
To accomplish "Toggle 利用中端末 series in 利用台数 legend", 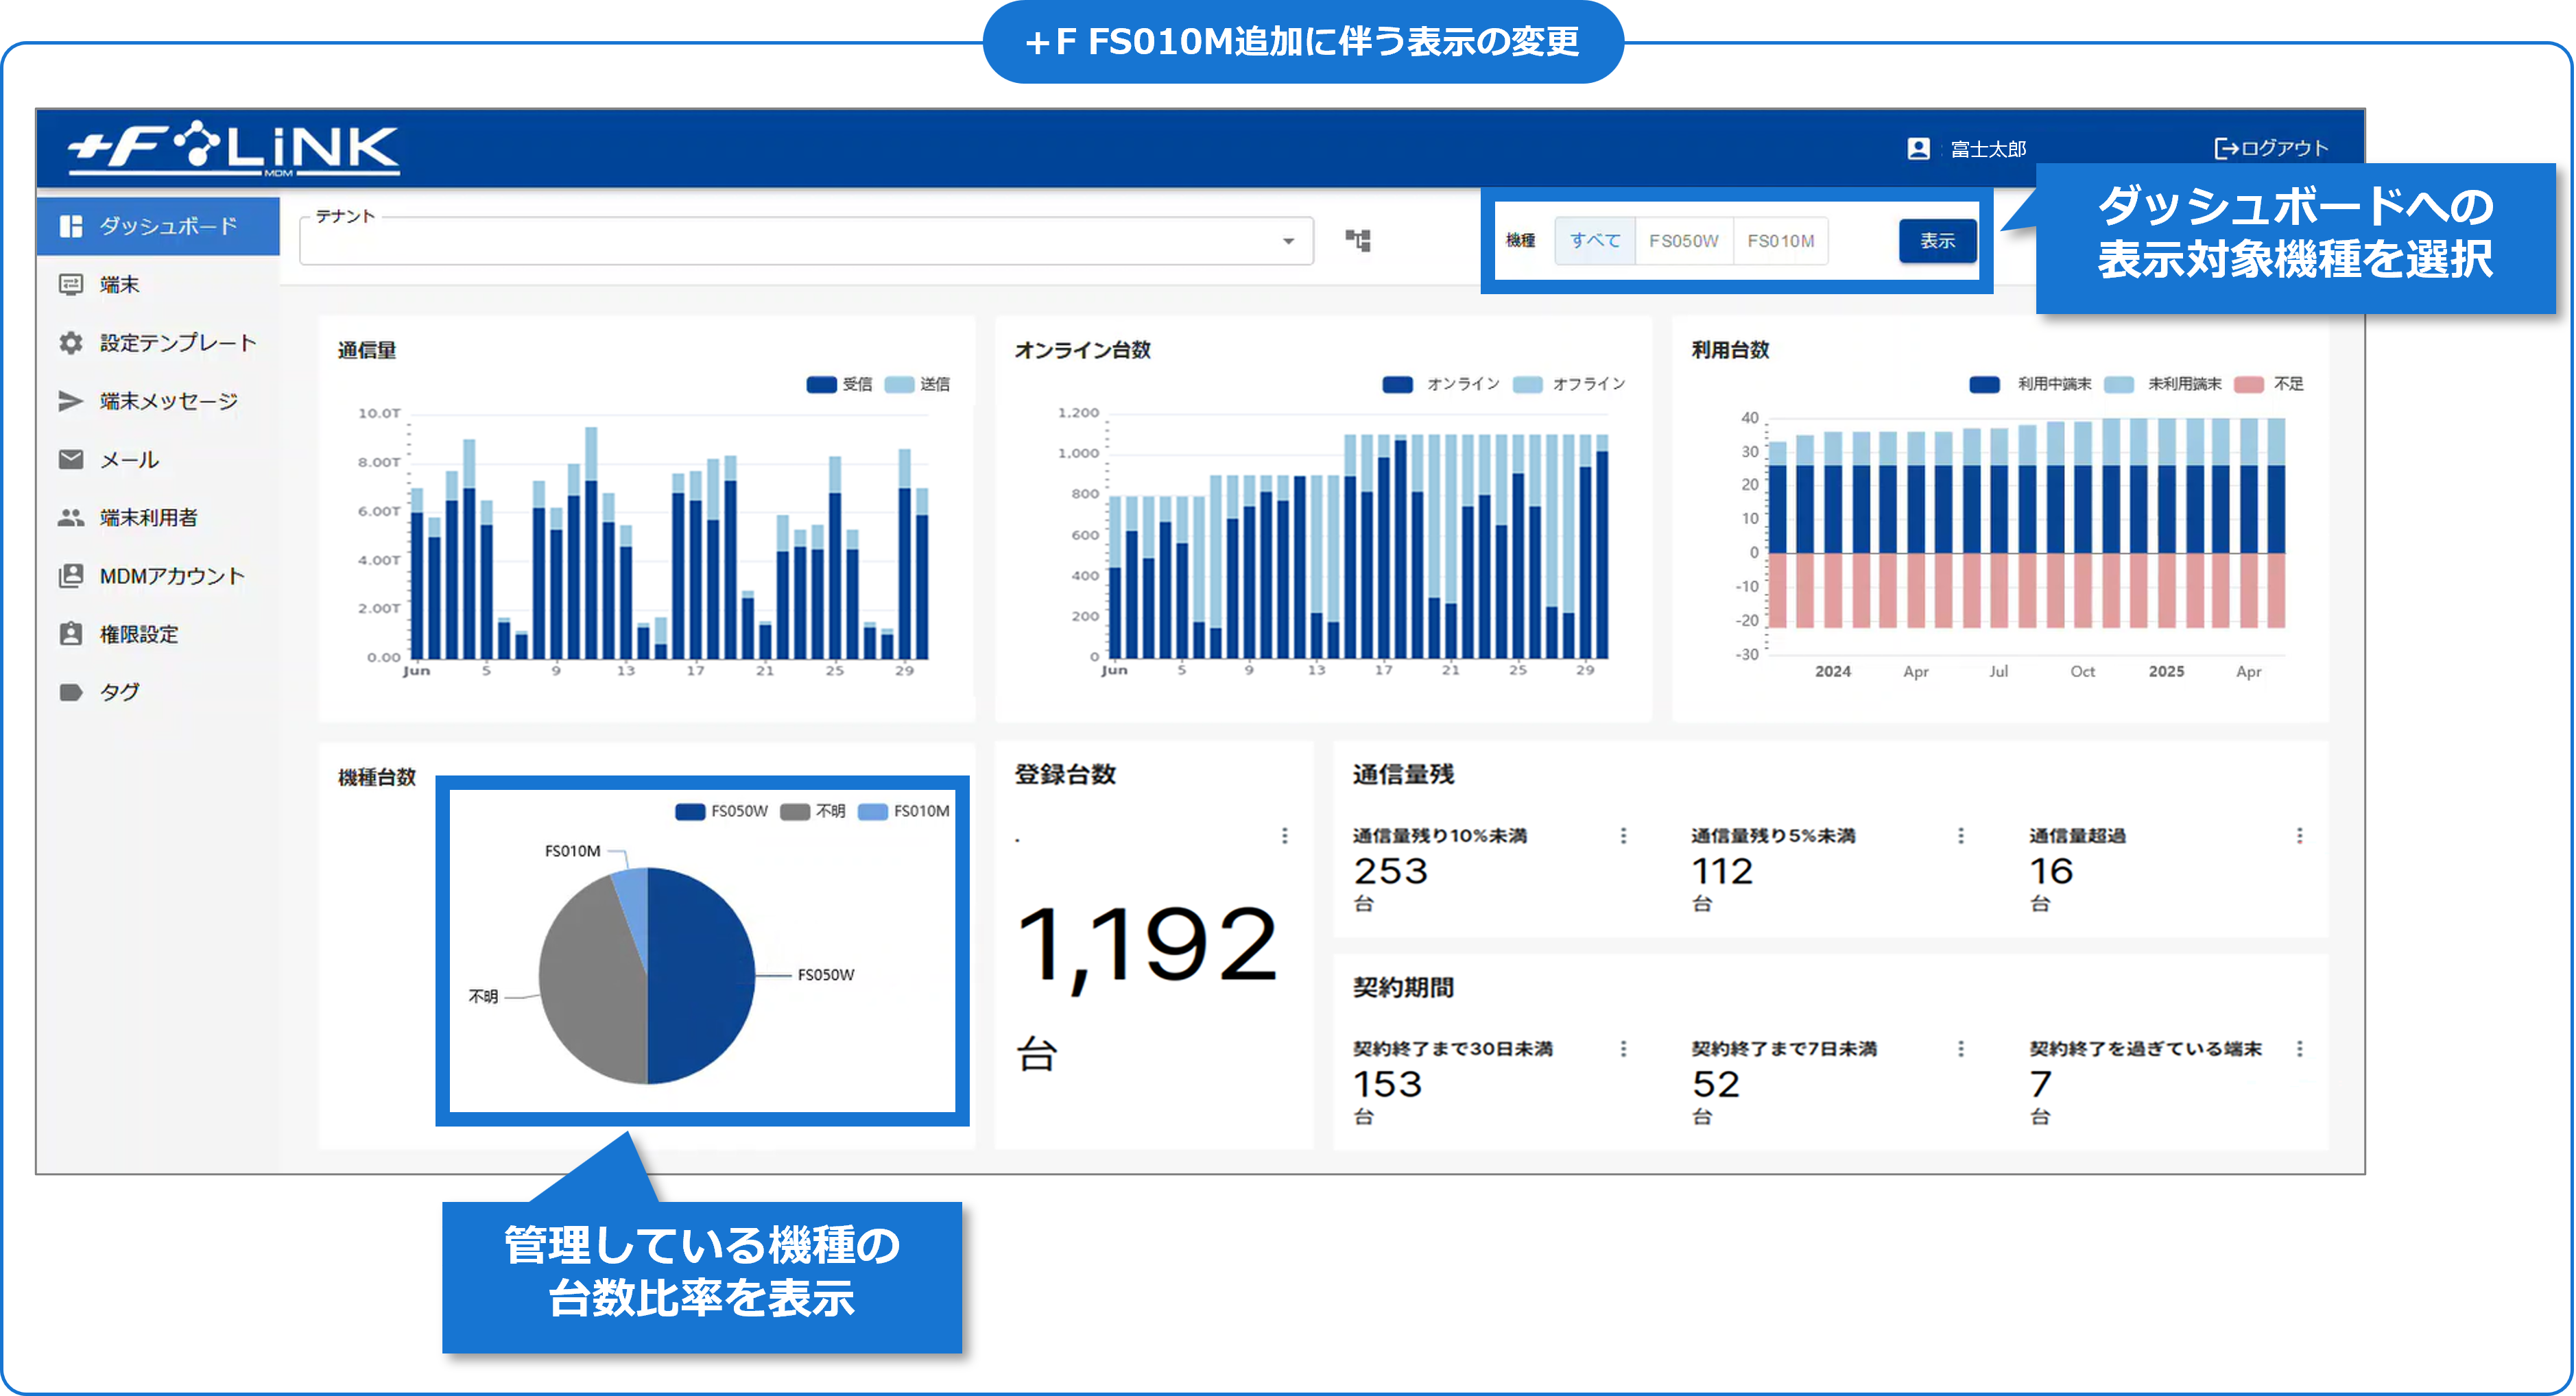I will coord(2030,384).
